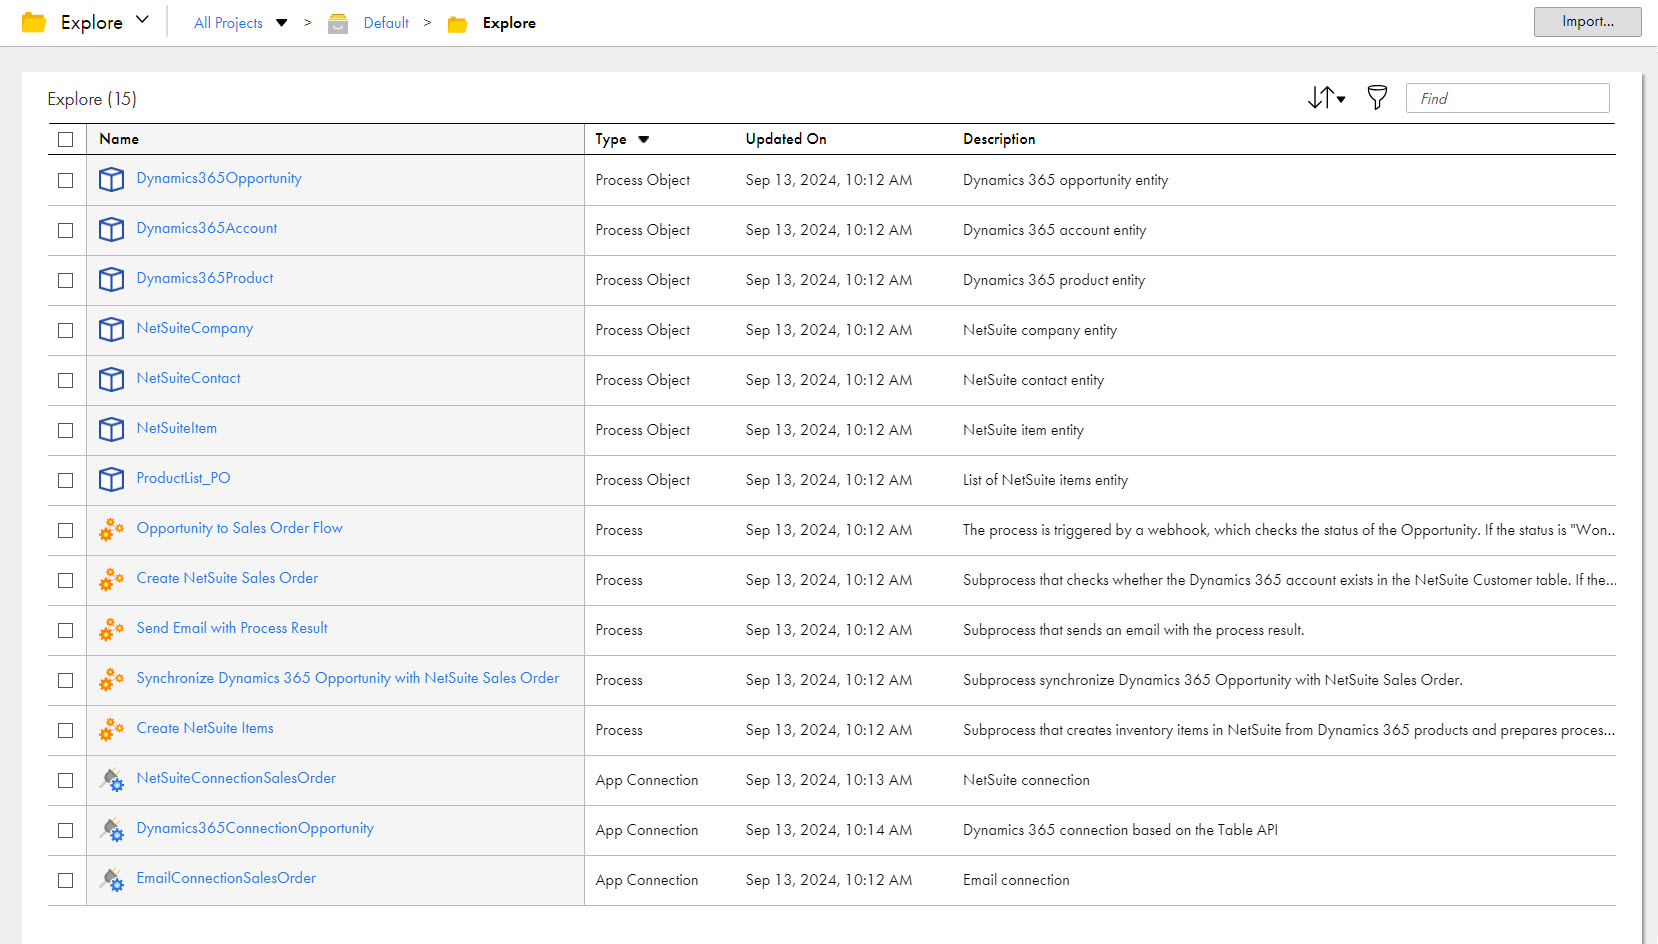Expand the Explore title dropdown chevron

142,19
